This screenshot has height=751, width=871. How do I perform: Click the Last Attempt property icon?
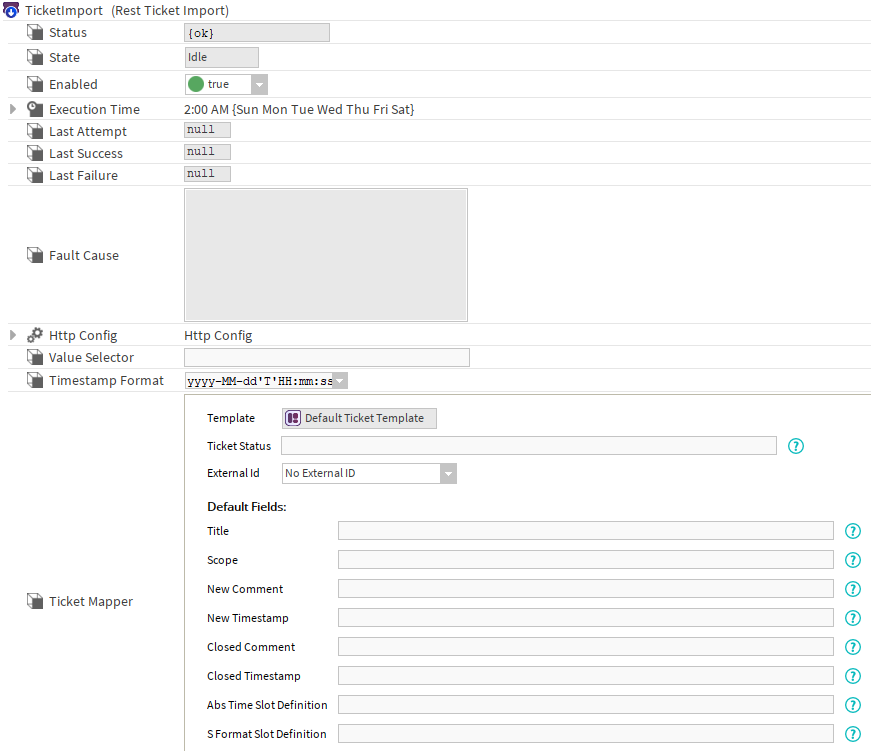[x=35, y=132]
